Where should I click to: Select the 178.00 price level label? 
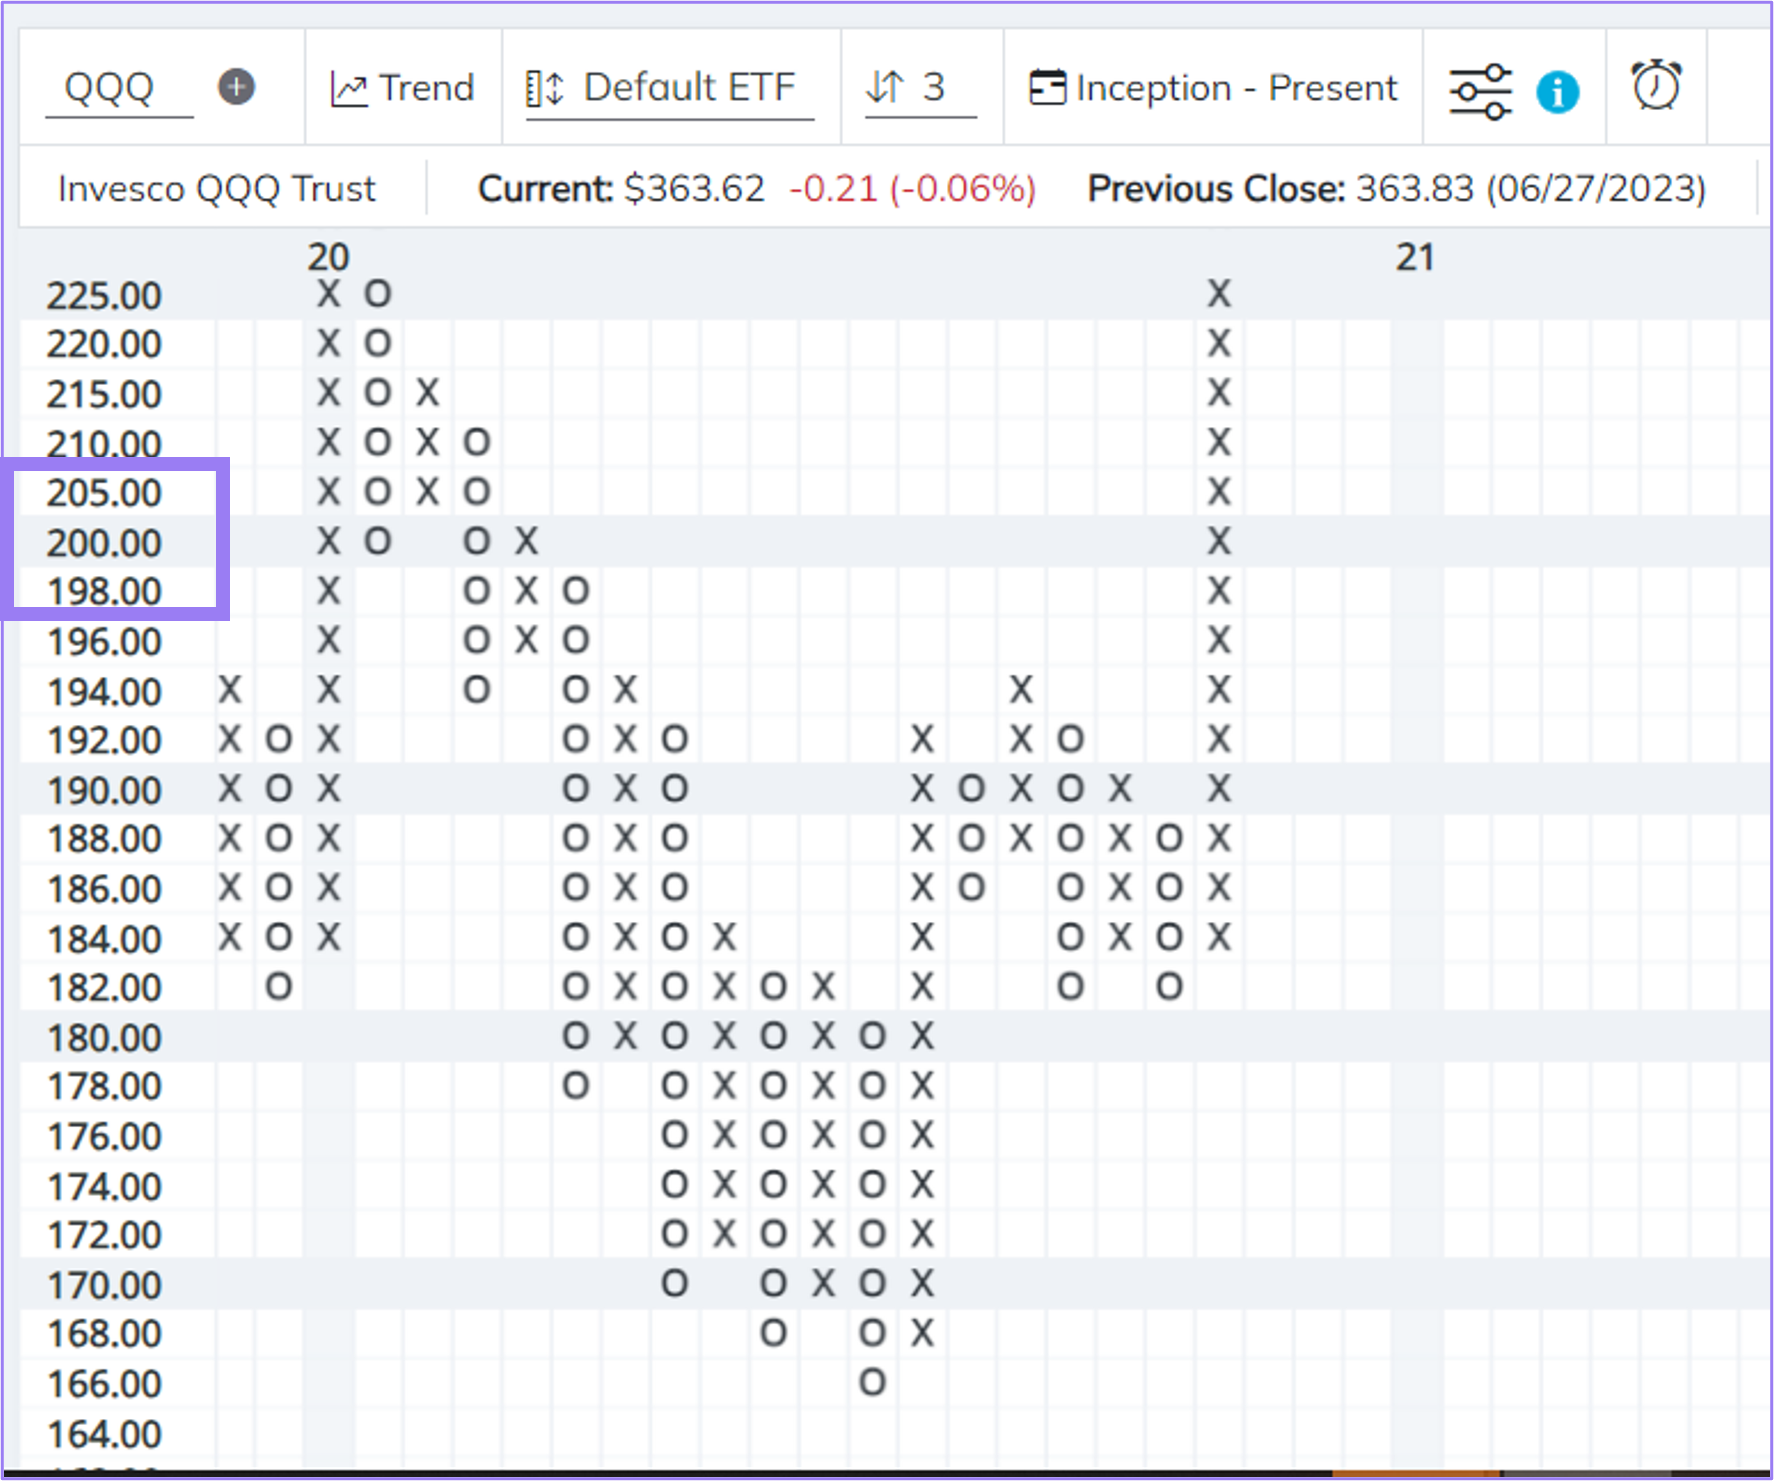click(104, 1087)
